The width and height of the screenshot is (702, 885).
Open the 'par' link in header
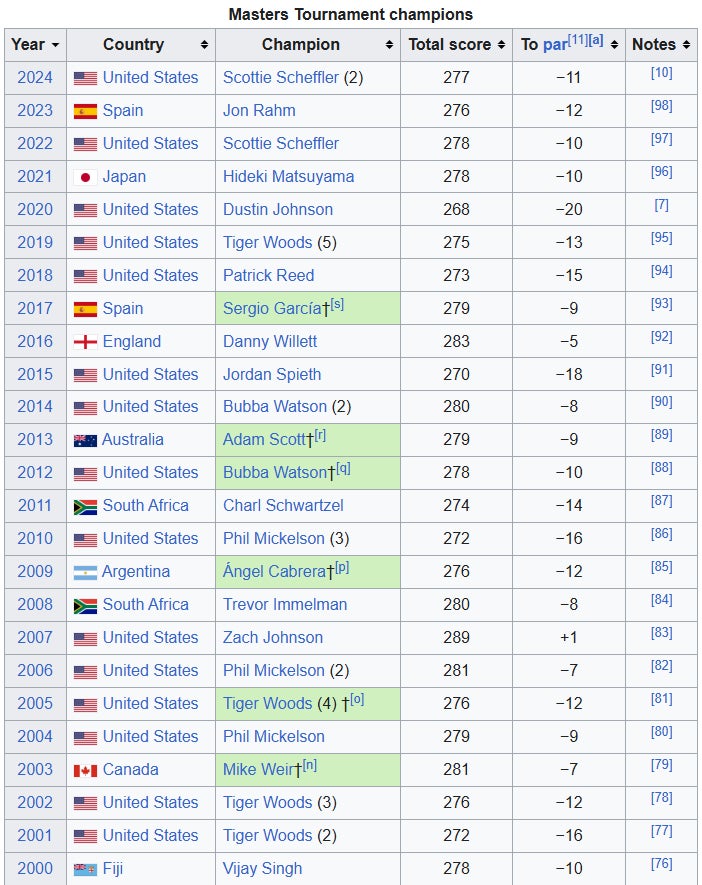[x=555, y=45]
